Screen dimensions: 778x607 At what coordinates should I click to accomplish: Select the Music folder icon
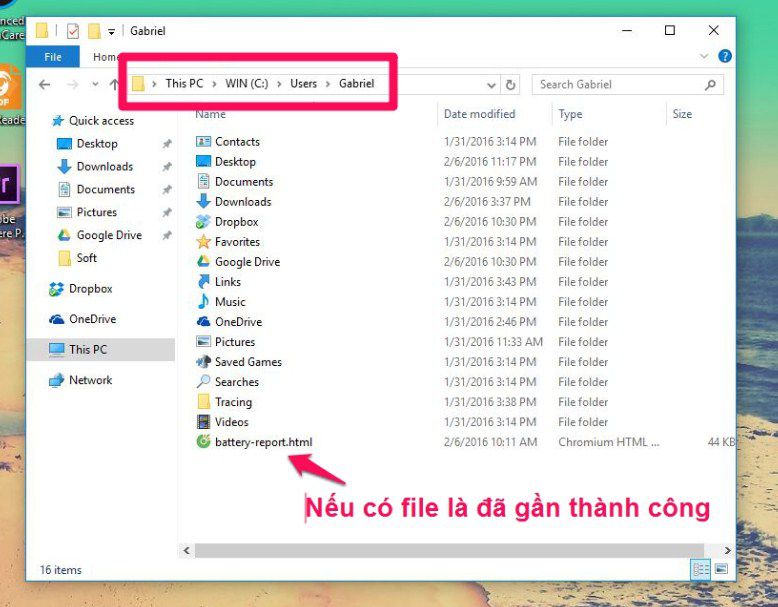204,302
